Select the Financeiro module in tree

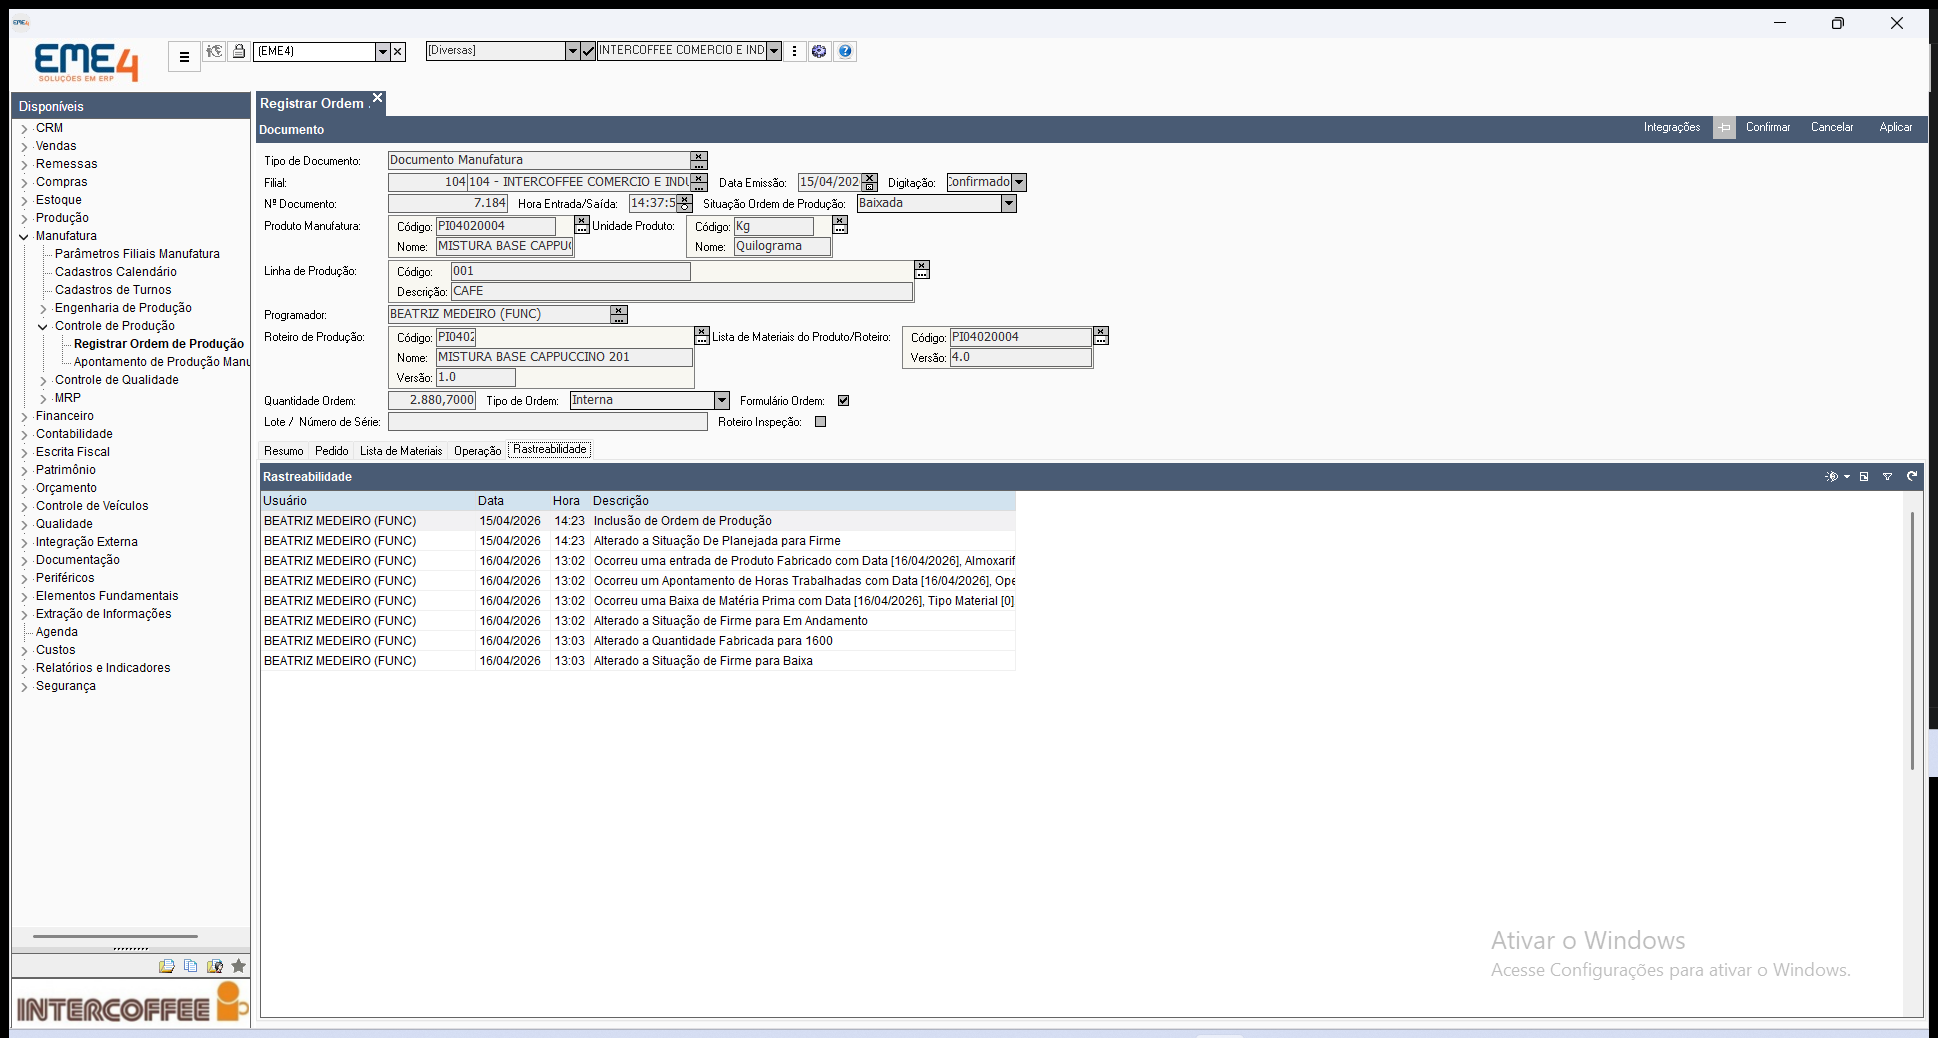click(65, 416)
